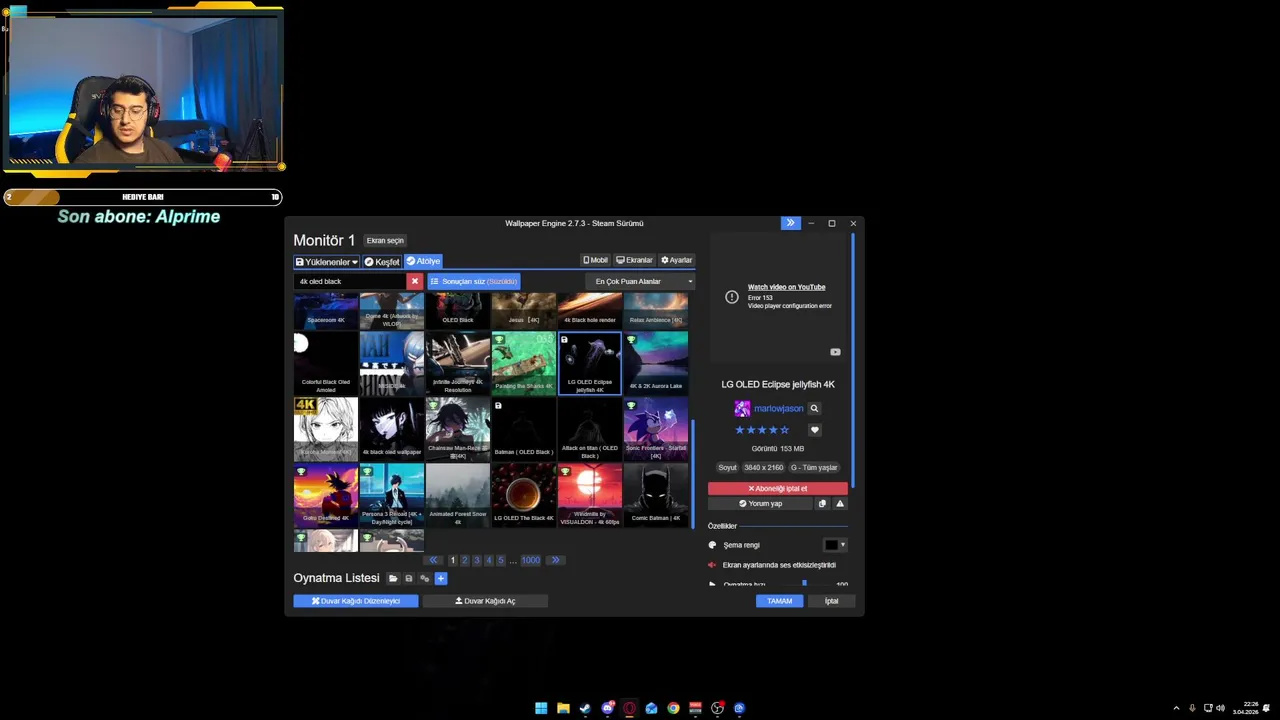This screenshot has width=1280, height=720.
Task: Select LG OLED Eclipse jellyfish 4K thumbnail
Action: pos(590,363)
